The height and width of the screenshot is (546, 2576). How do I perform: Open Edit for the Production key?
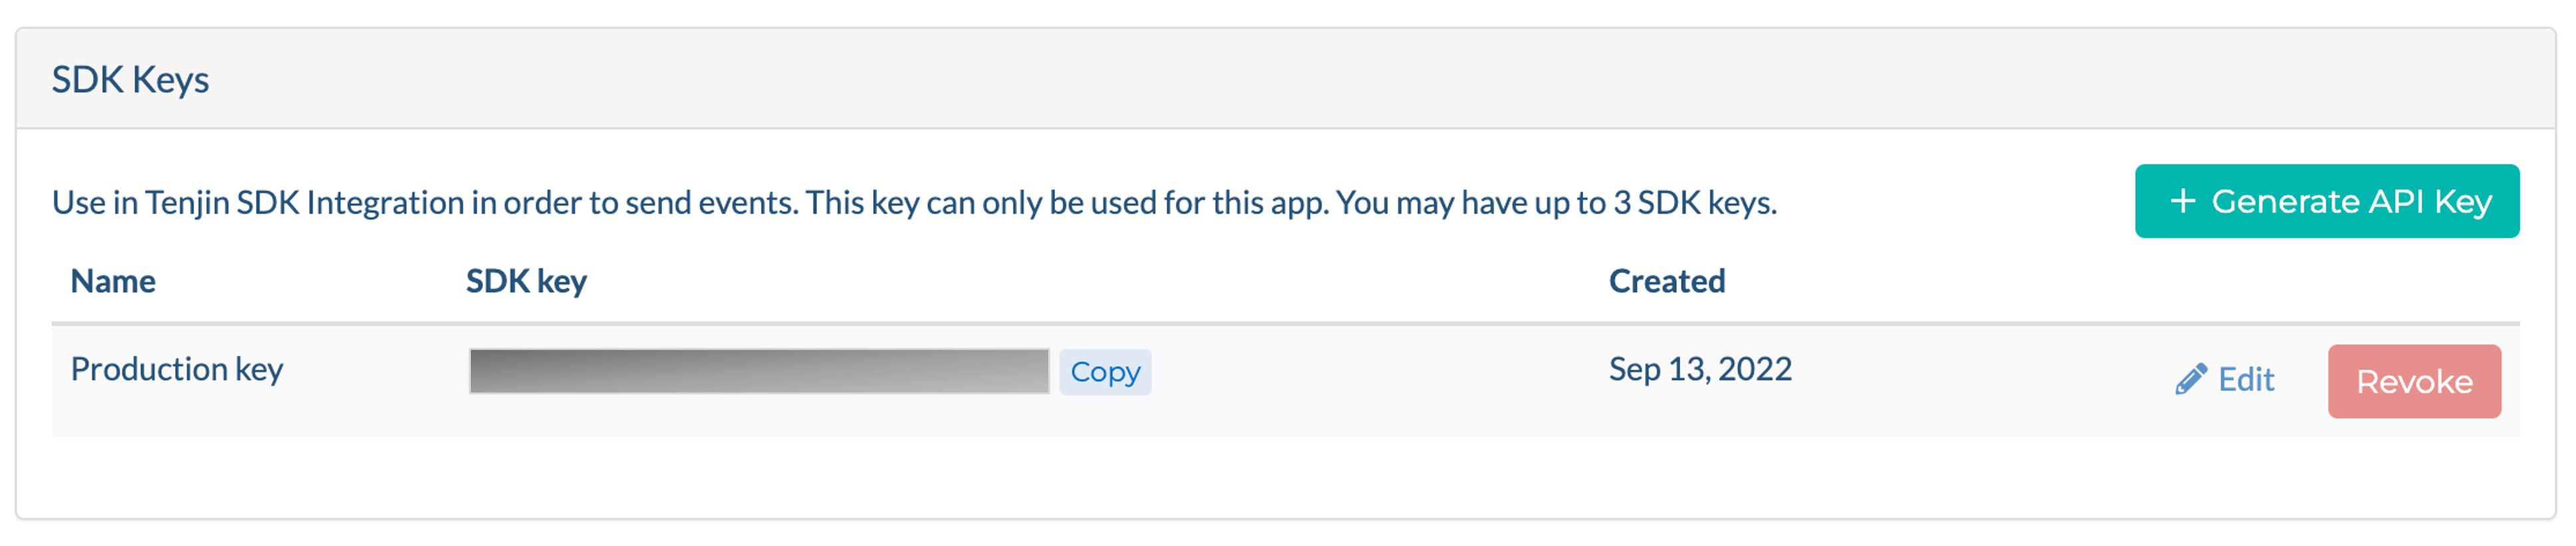[x=2225, y=380]
